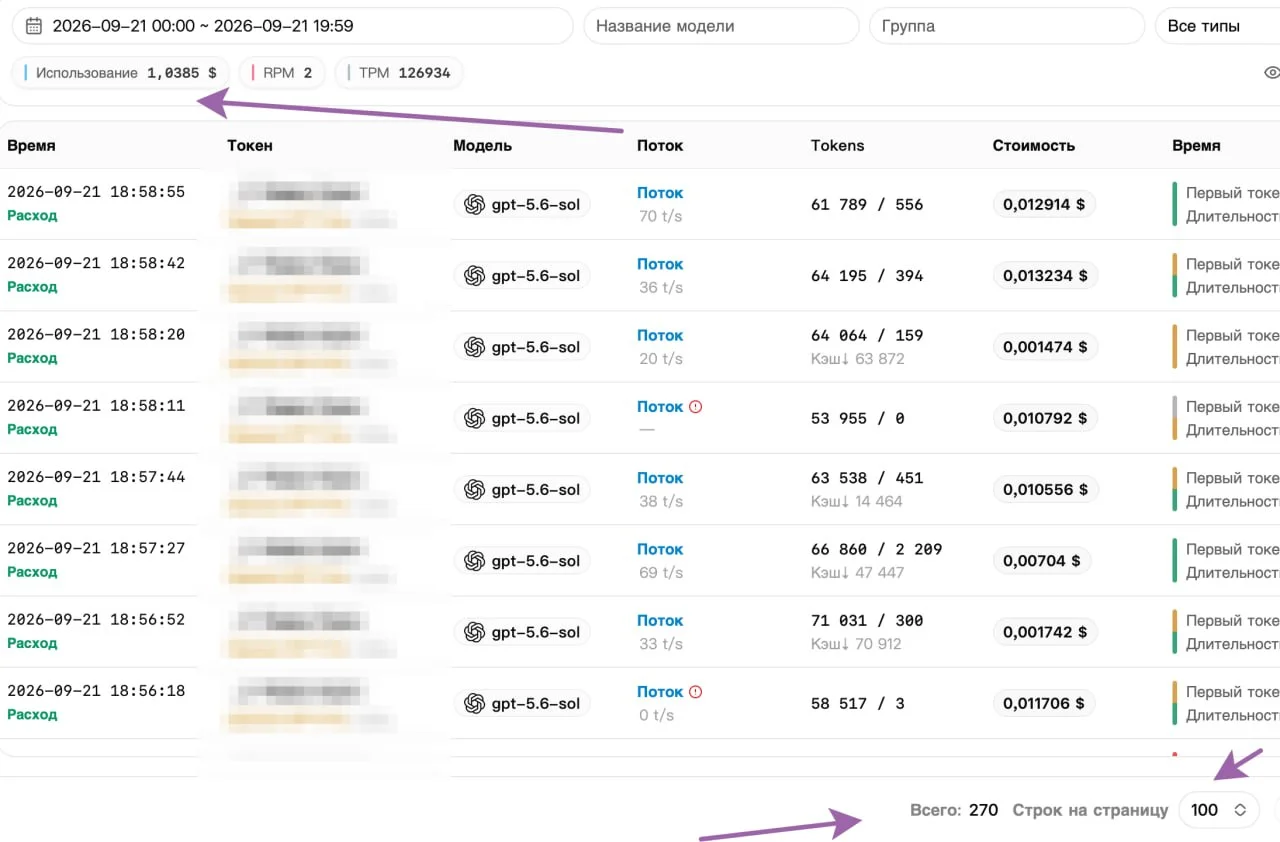This screenshot has height=842, width=1280.
Task: Click the OpenAI logo in the 18:58:55 row
Action: (x=475, y=205)
